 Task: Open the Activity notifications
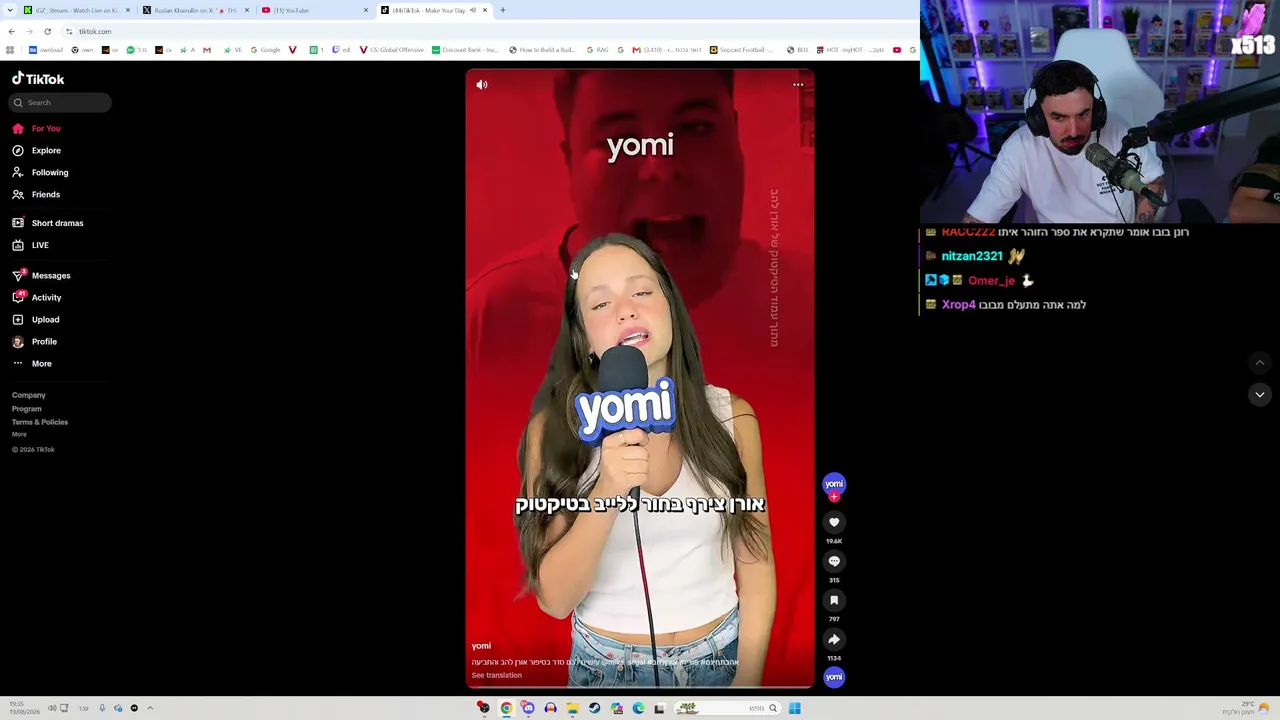(x=37, y=297)
